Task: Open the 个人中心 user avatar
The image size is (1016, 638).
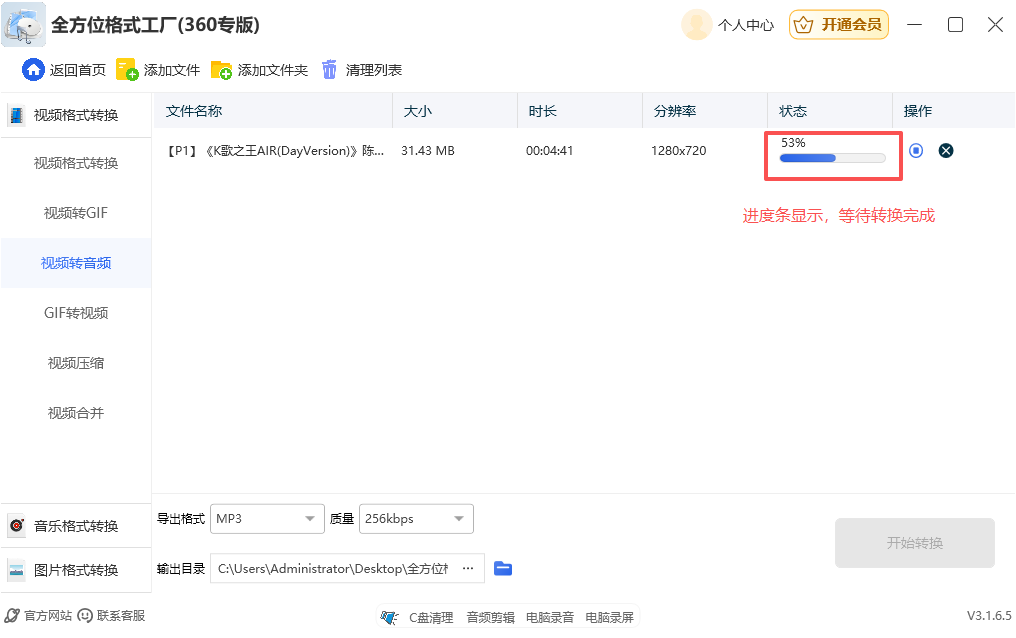Action: [696, 25]
